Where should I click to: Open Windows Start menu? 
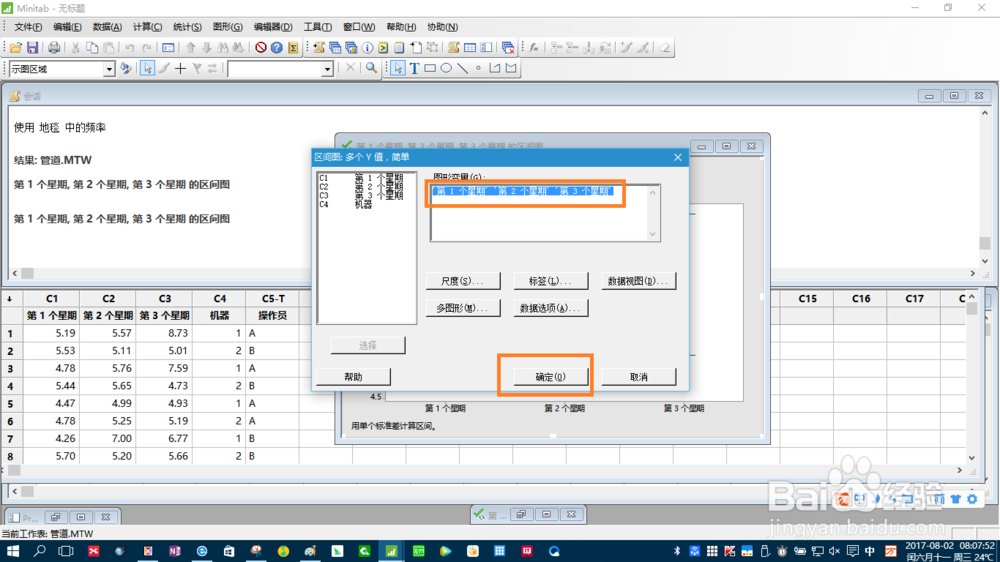tap(12, 551)
